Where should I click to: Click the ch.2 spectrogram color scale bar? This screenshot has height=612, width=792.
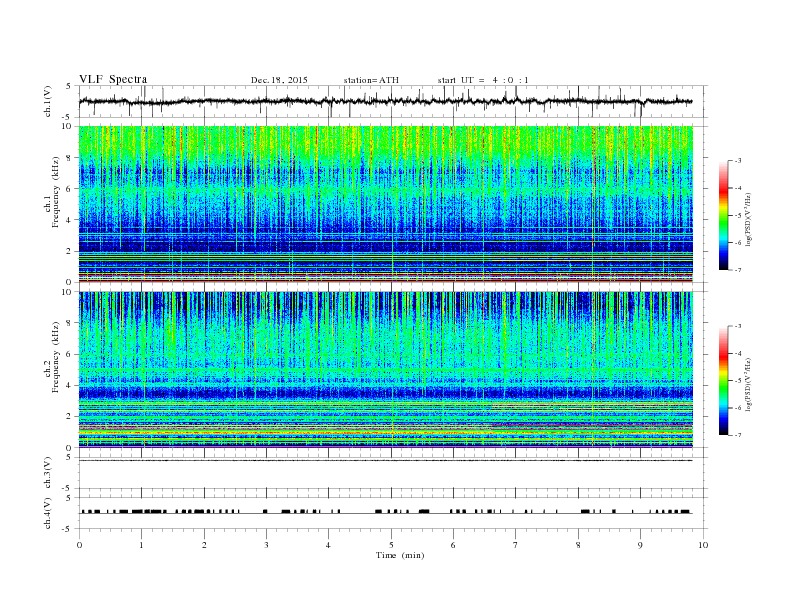point(724,380)
